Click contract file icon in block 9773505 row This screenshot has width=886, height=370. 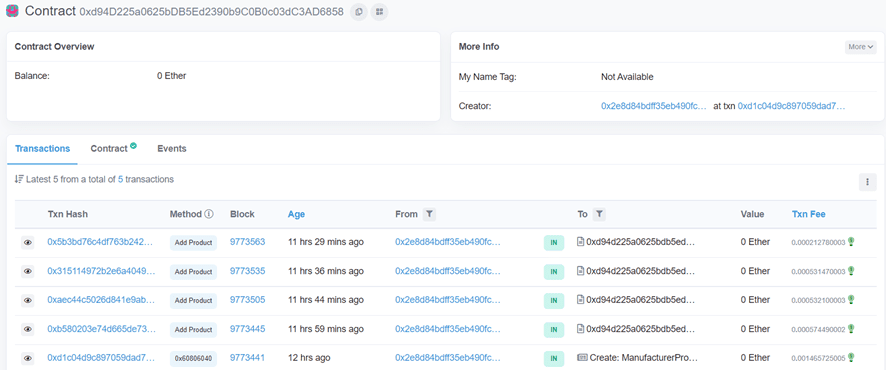pyautogui.click(x=580, y=299)
